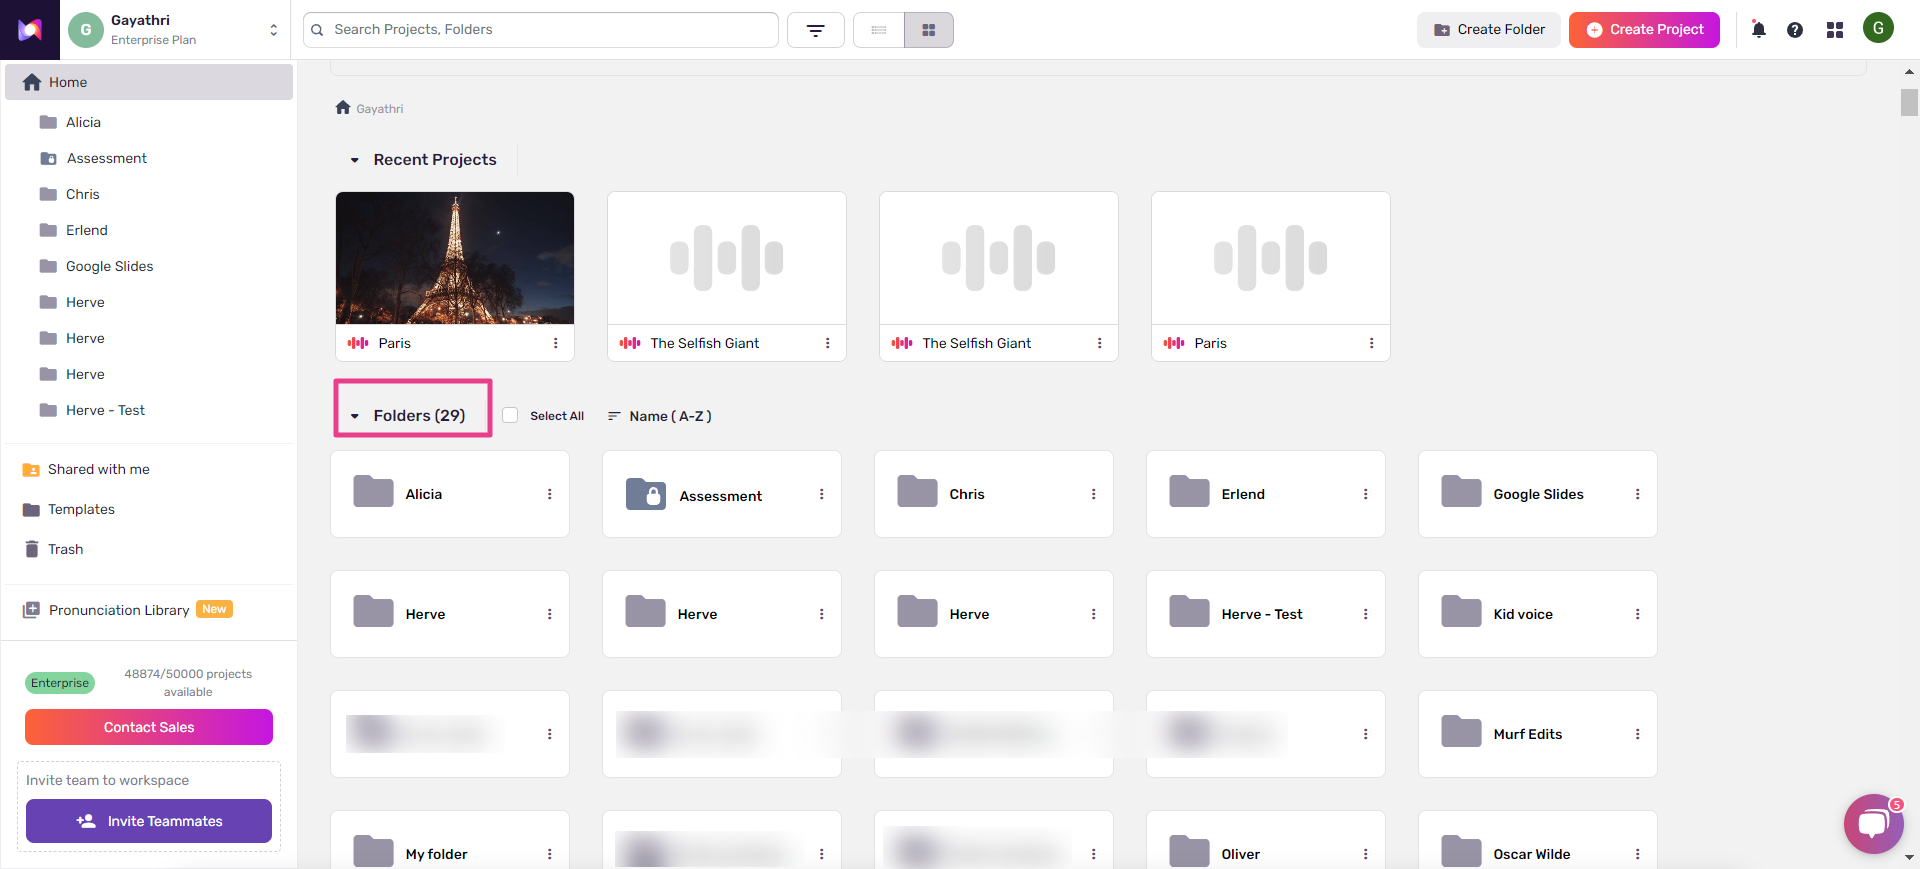The height and width of the screenshot is (869, 1920).
Task: Open the help question mark icon
Action: (1795, 30)
